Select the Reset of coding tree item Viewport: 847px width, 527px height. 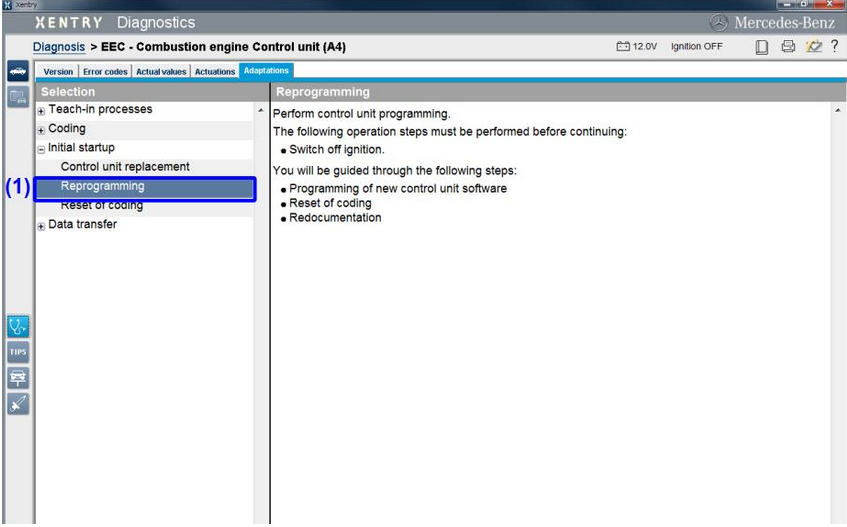[102, 206]
